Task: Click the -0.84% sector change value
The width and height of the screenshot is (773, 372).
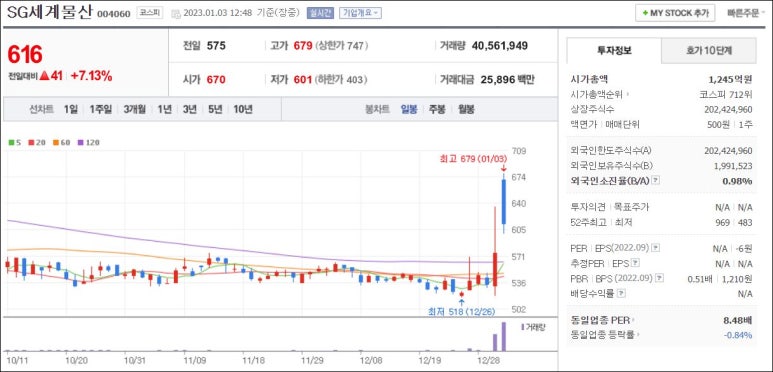Action: pos(738,336)
